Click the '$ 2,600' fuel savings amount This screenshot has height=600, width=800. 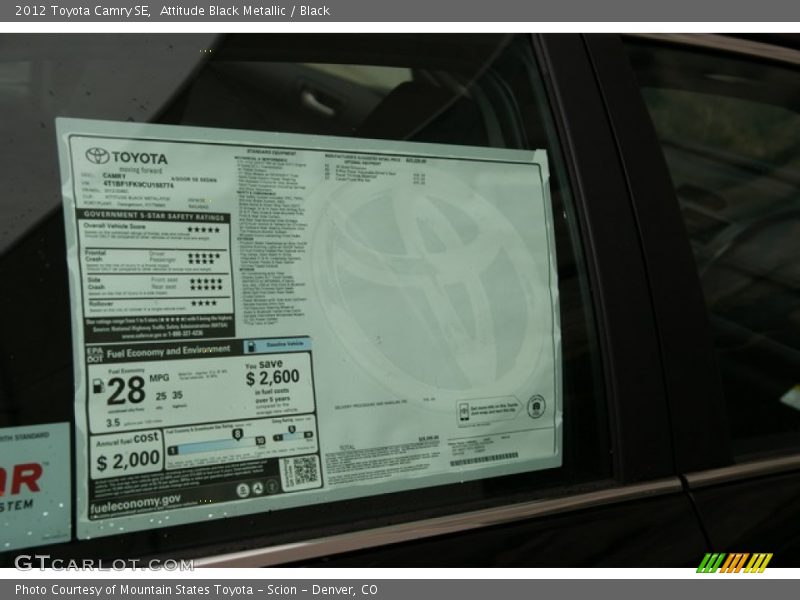coord(272,378)
